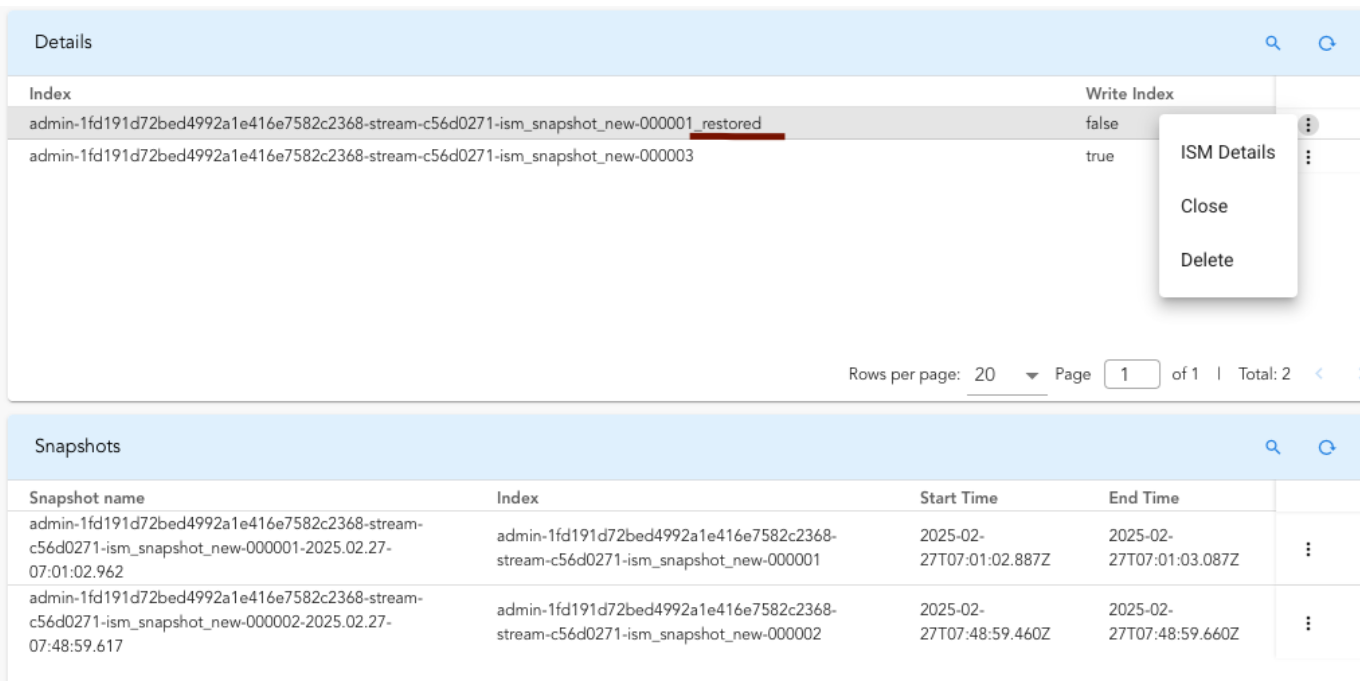This screenshot has width=1368, height=681.
Task: Click the End Time column header
Action: pyautogui.click(x=1143, y=498)
